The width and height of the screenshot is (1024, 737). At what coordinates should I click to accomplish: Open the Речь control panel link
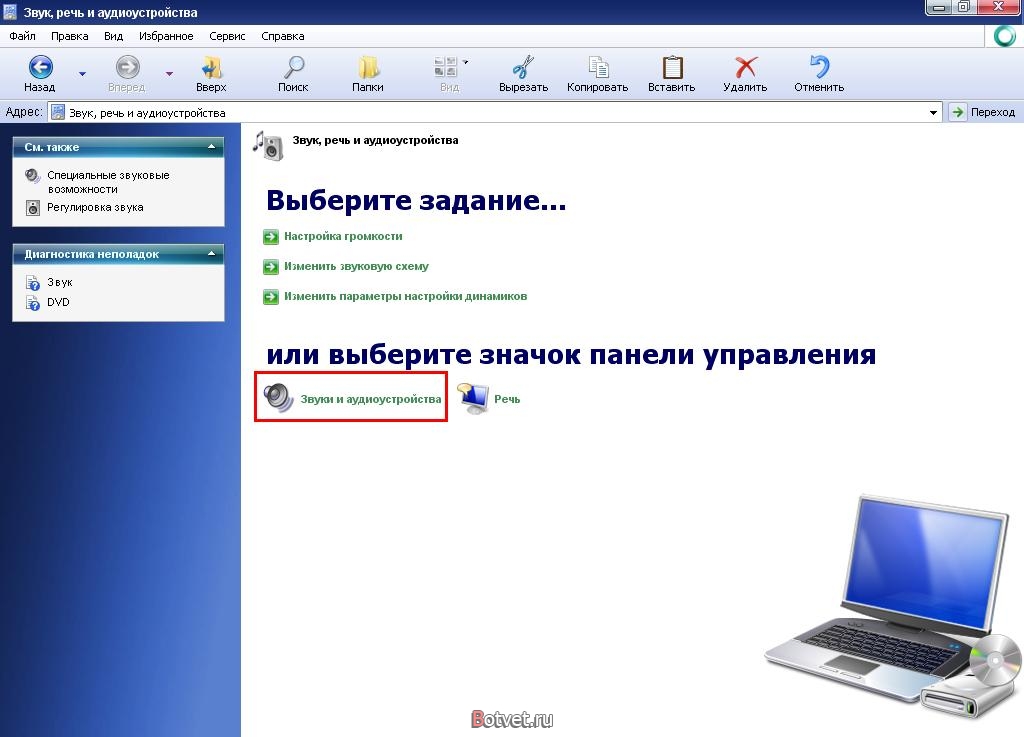click(507, 399)
